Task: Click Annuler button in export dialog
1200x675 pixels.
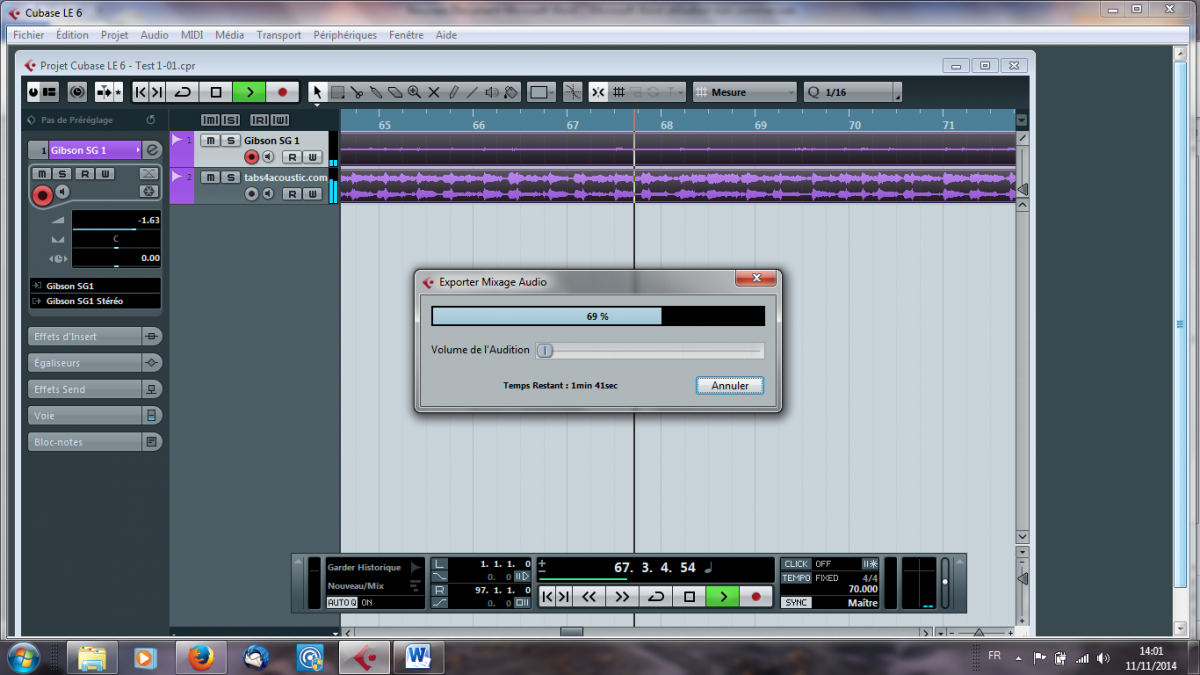Action: coord(730,386)
